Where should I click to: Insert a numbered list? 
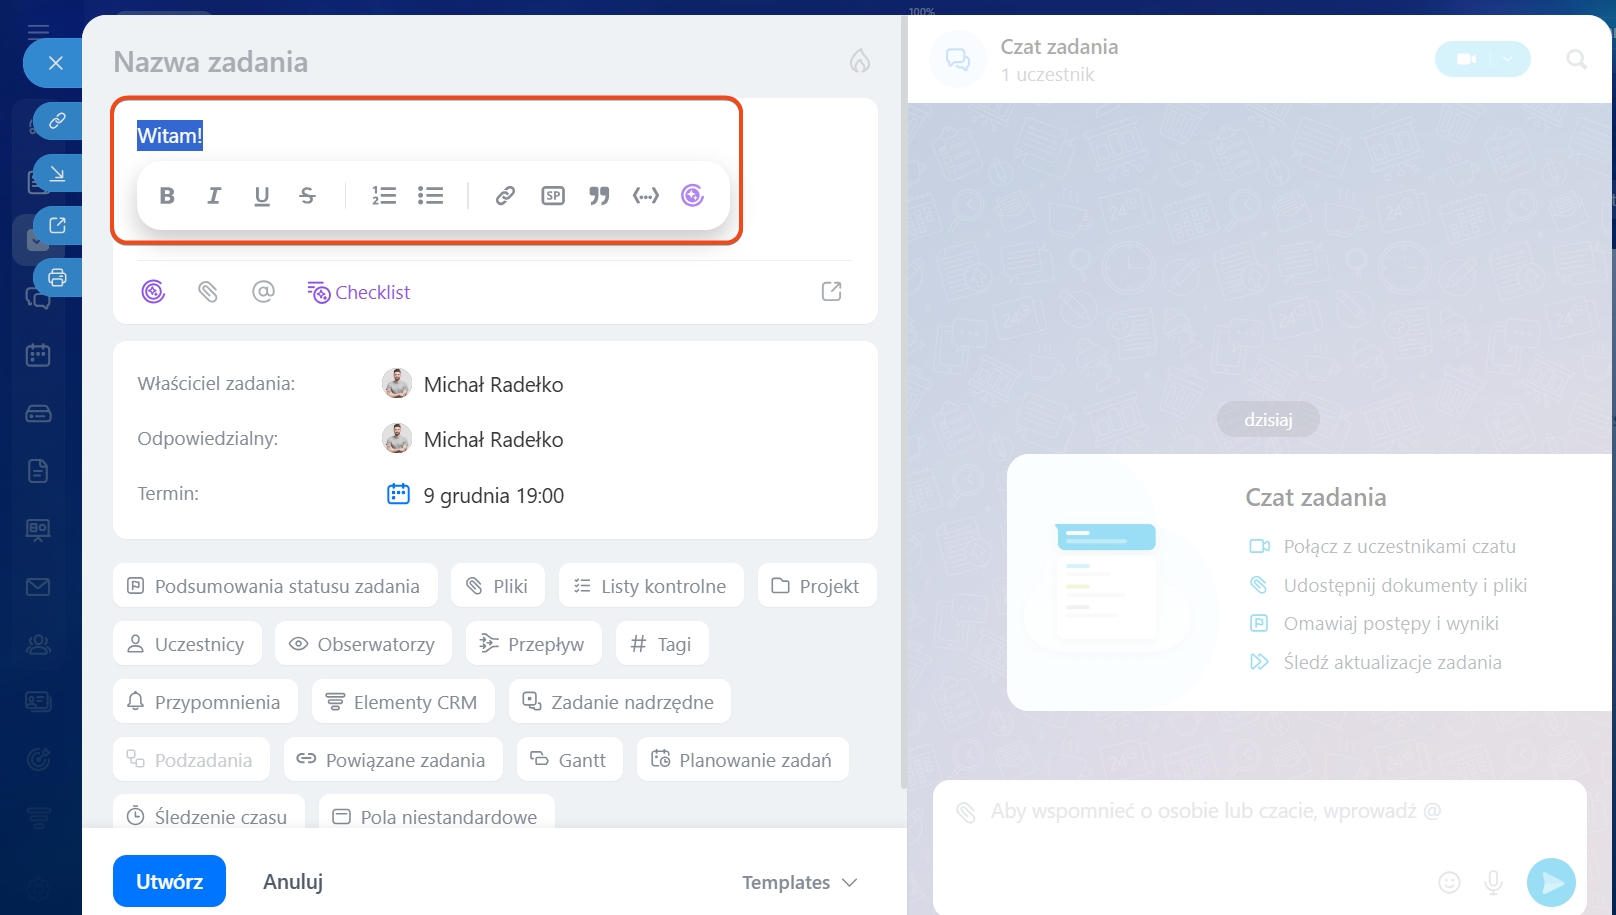[384, 196]
